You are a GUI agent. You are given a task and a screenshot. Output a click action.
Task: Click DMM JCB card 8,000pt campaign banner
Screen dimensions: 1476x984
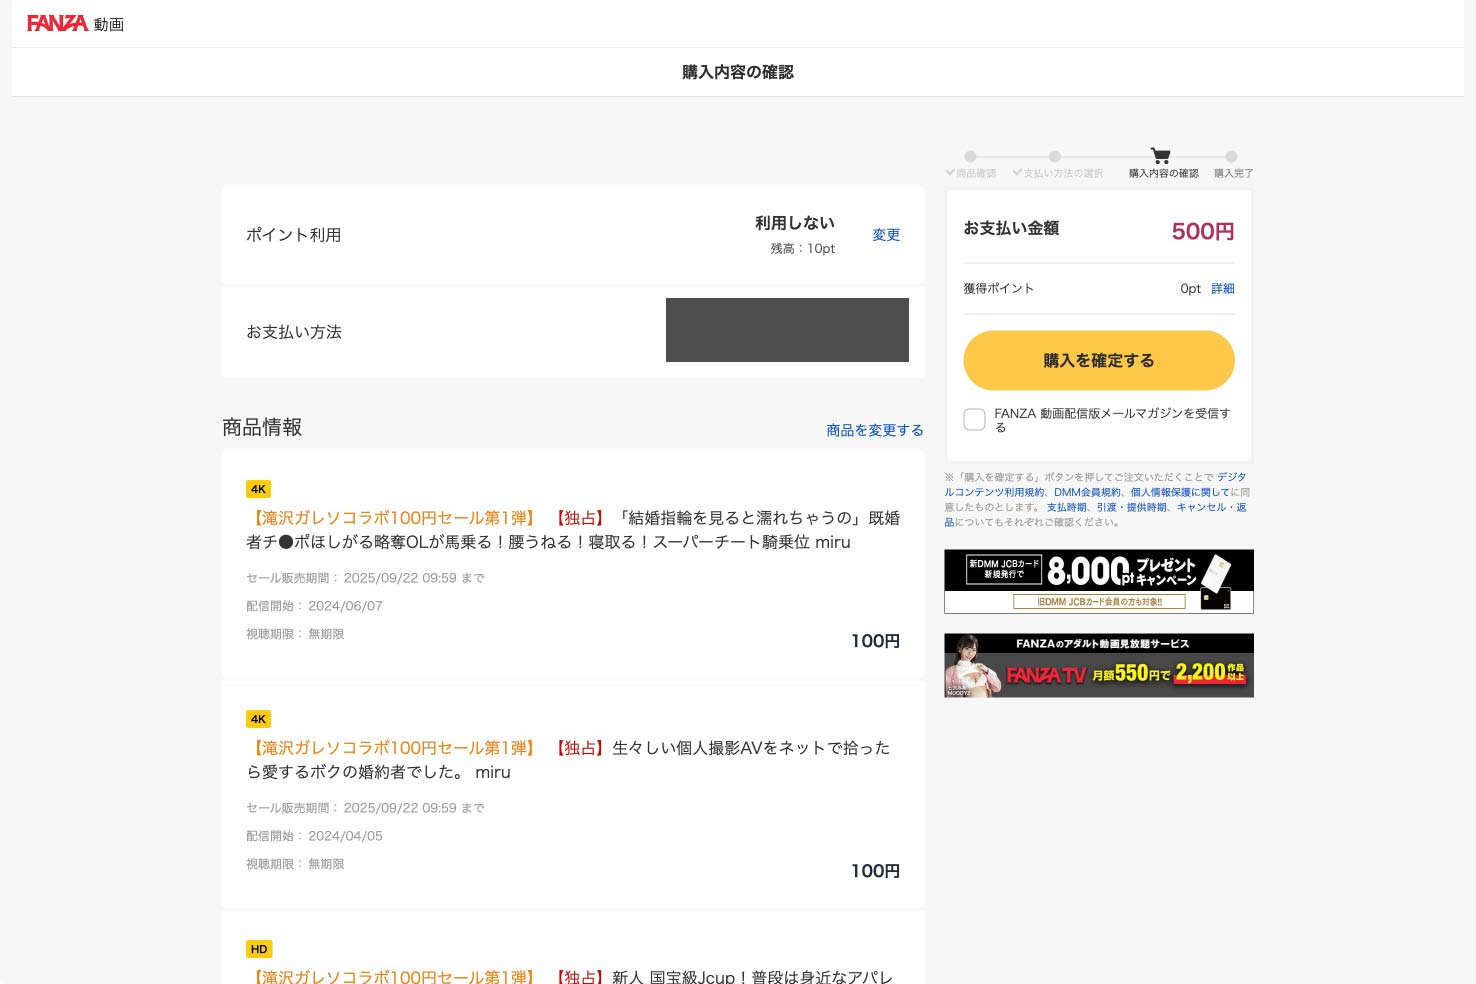pyautogui.click(x=1099, y=581)
